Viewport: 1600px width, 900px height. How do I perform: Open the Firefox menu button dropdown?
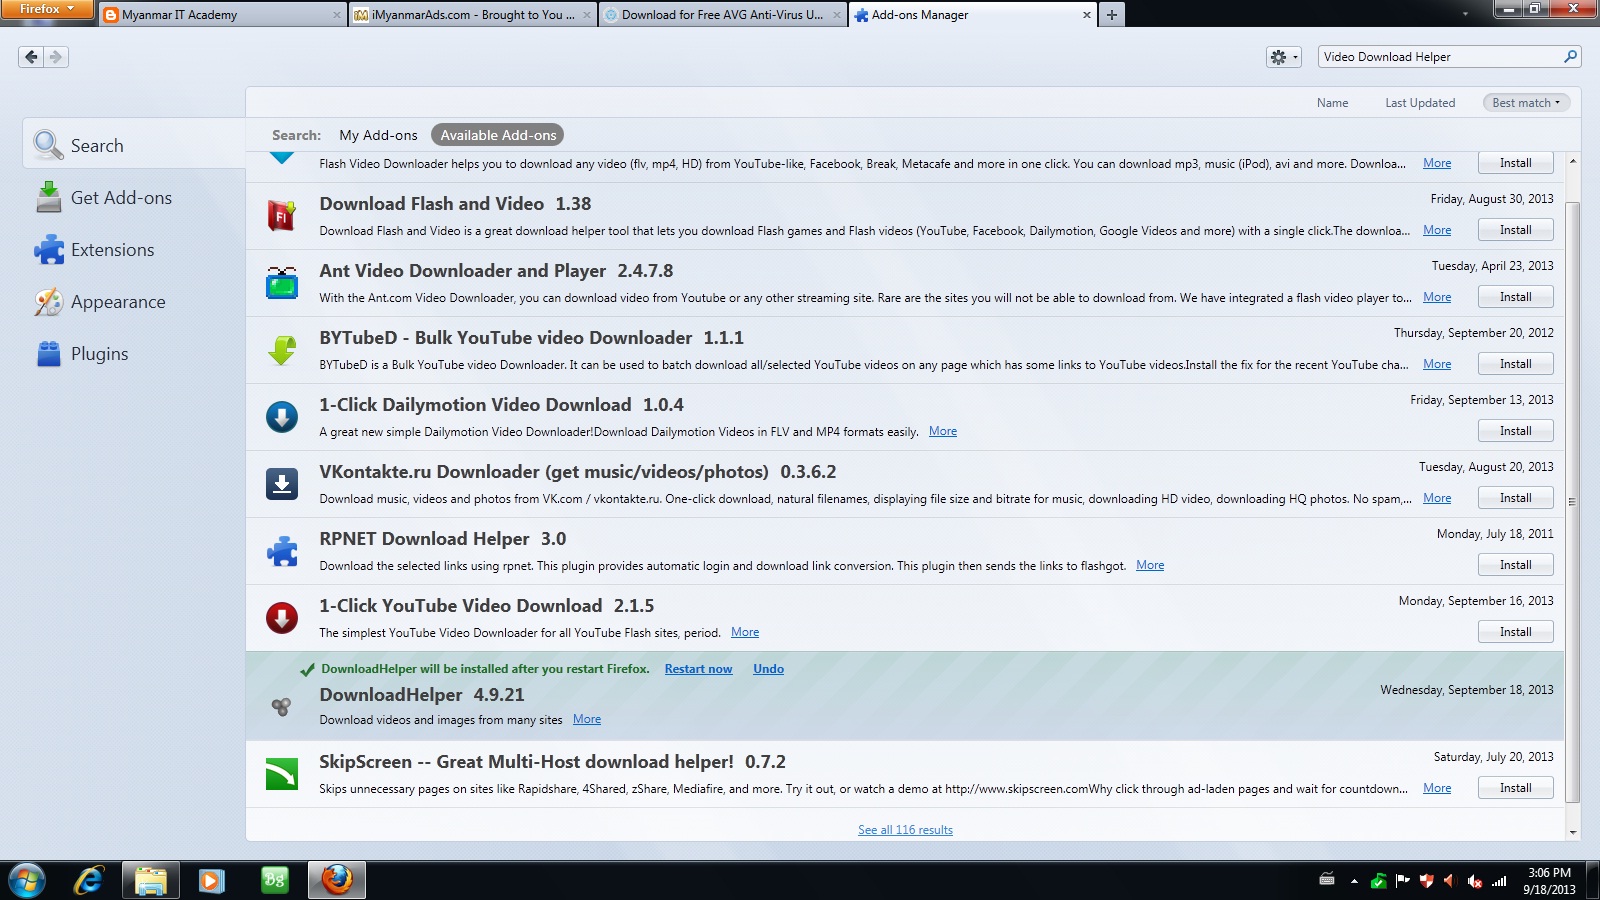click(47, 8)
